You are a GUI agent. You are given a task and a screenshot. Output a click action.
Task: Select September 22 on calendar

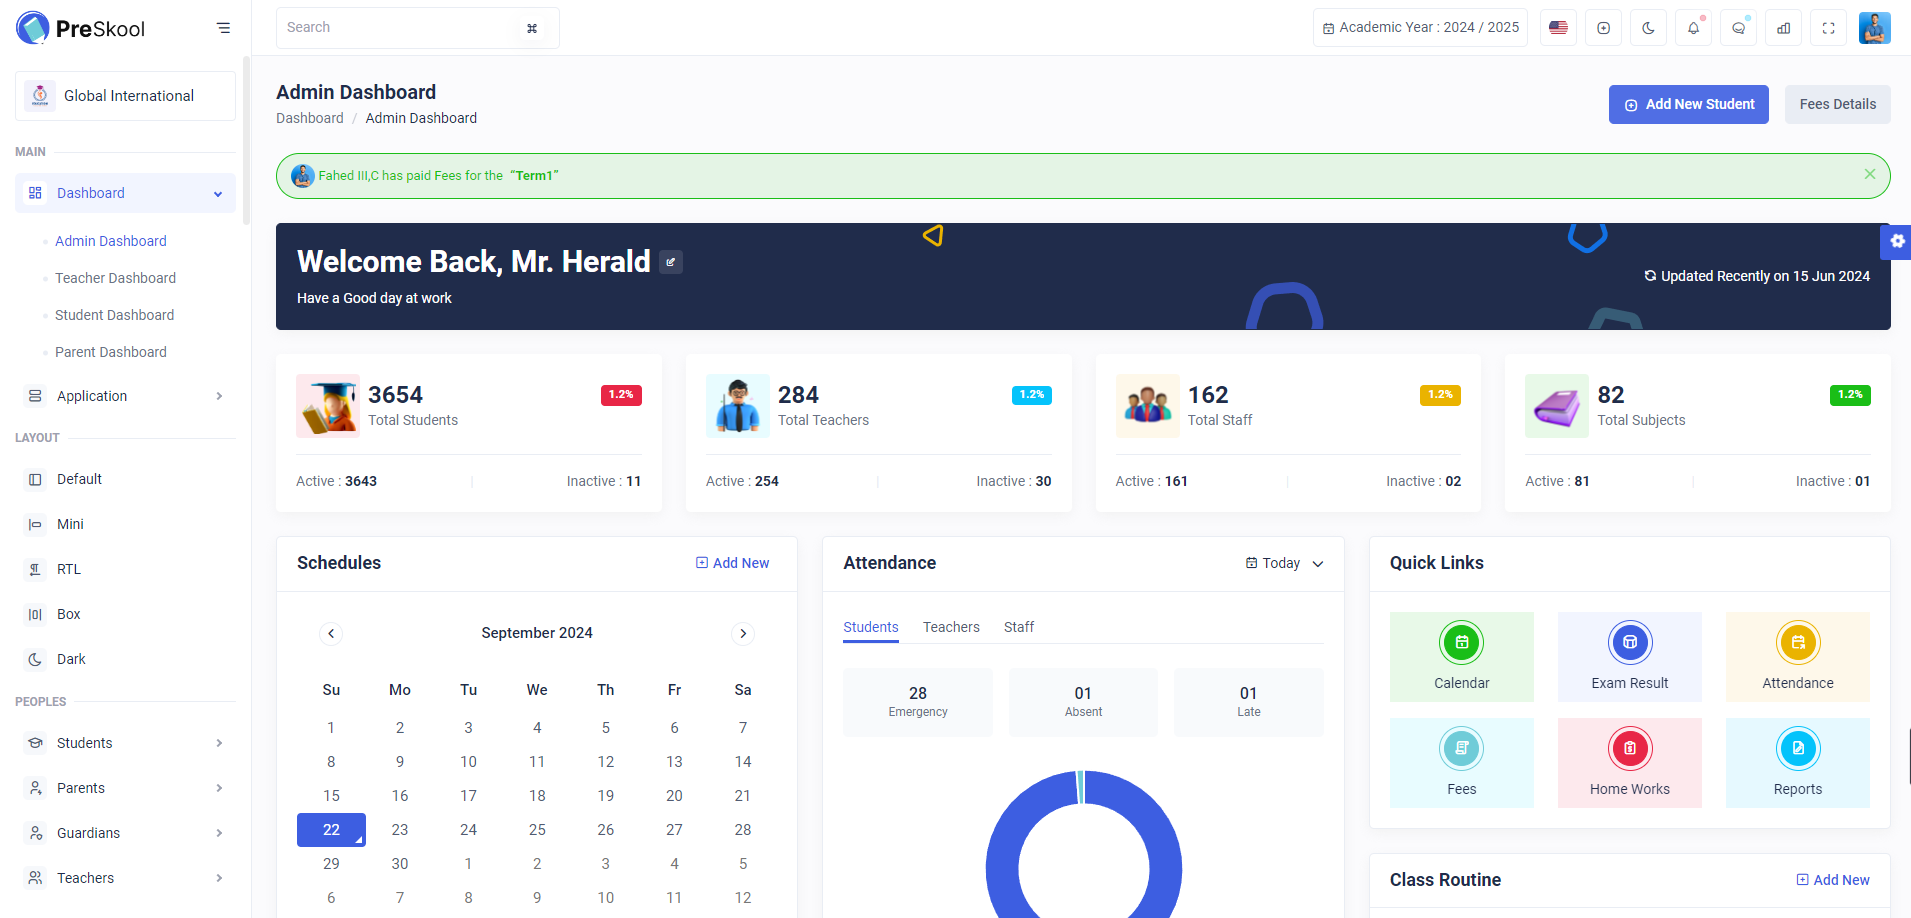(331, 830)
